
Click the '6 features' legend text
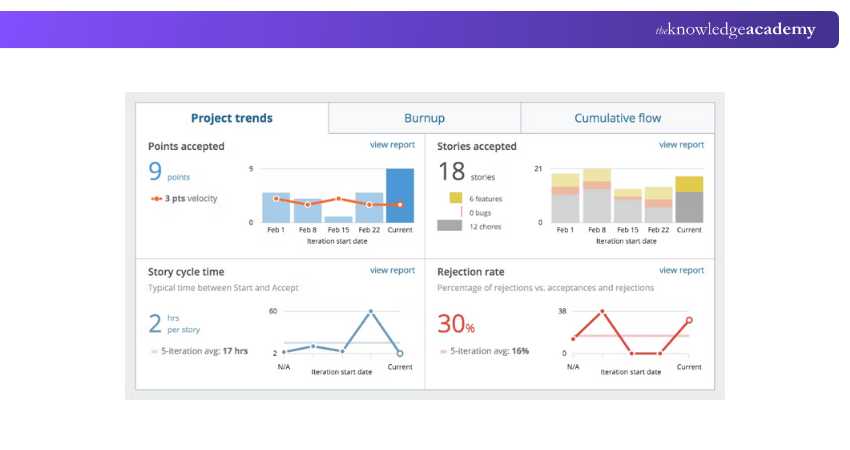click(486, 199)
